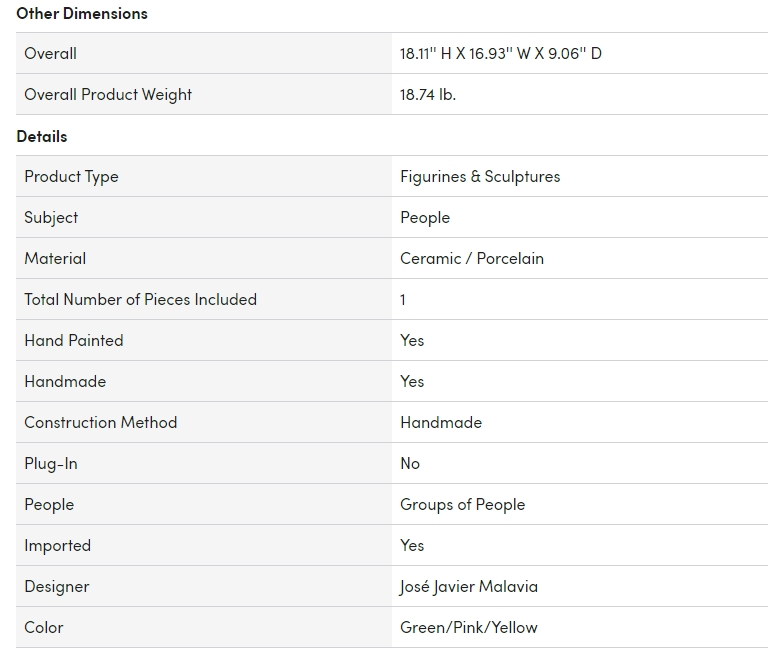
Task: Click Groups of People value
Action: [462, 504]
